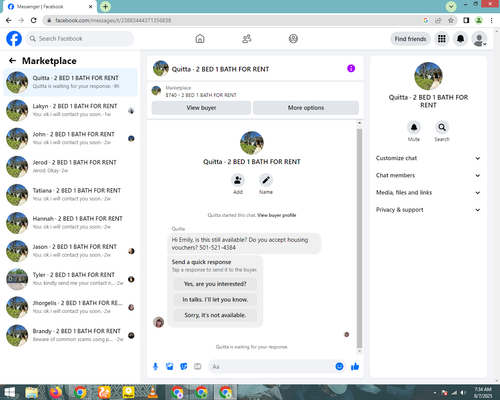500x400 pixels.
Task: Send quick response In talks. I'll let you know.
Action: [215, 300]
